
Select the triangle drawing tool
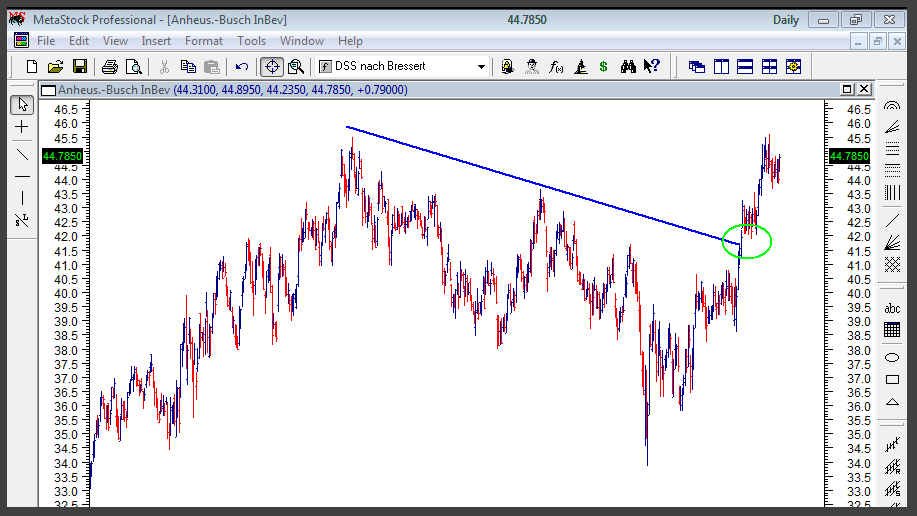click(892, 402)
